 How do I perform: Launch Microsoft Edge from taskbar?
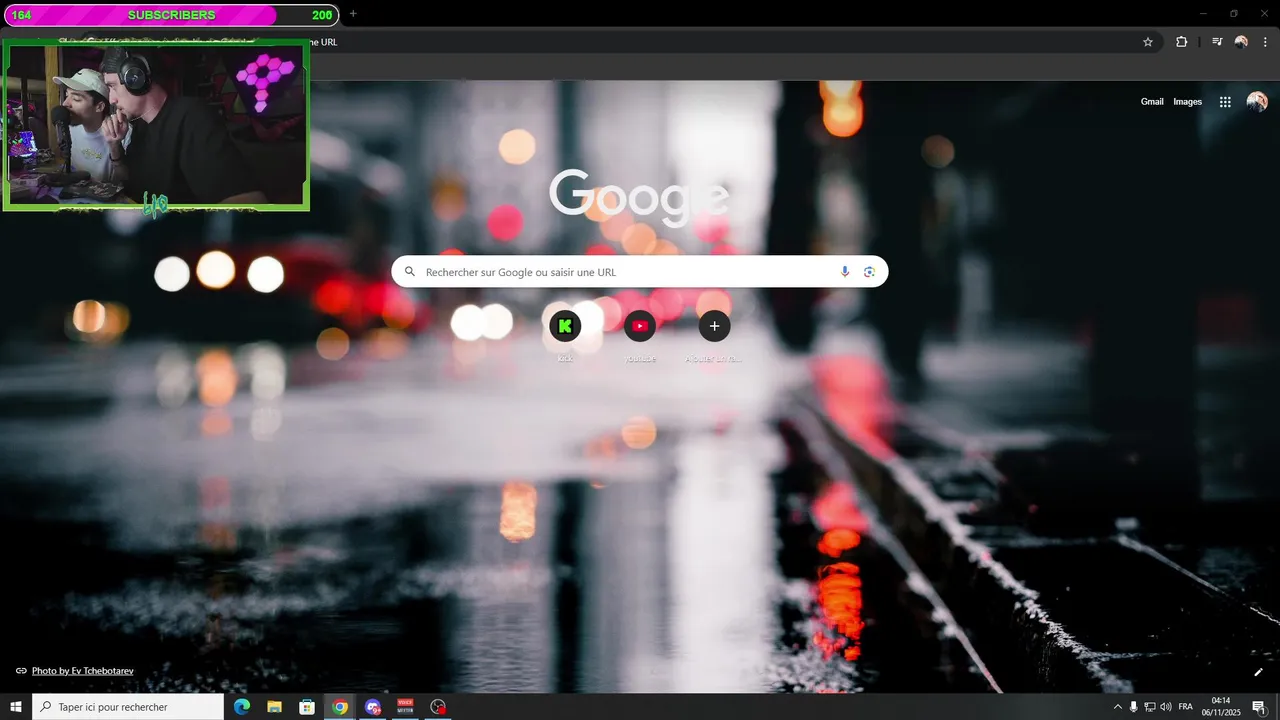click(241, 707)
